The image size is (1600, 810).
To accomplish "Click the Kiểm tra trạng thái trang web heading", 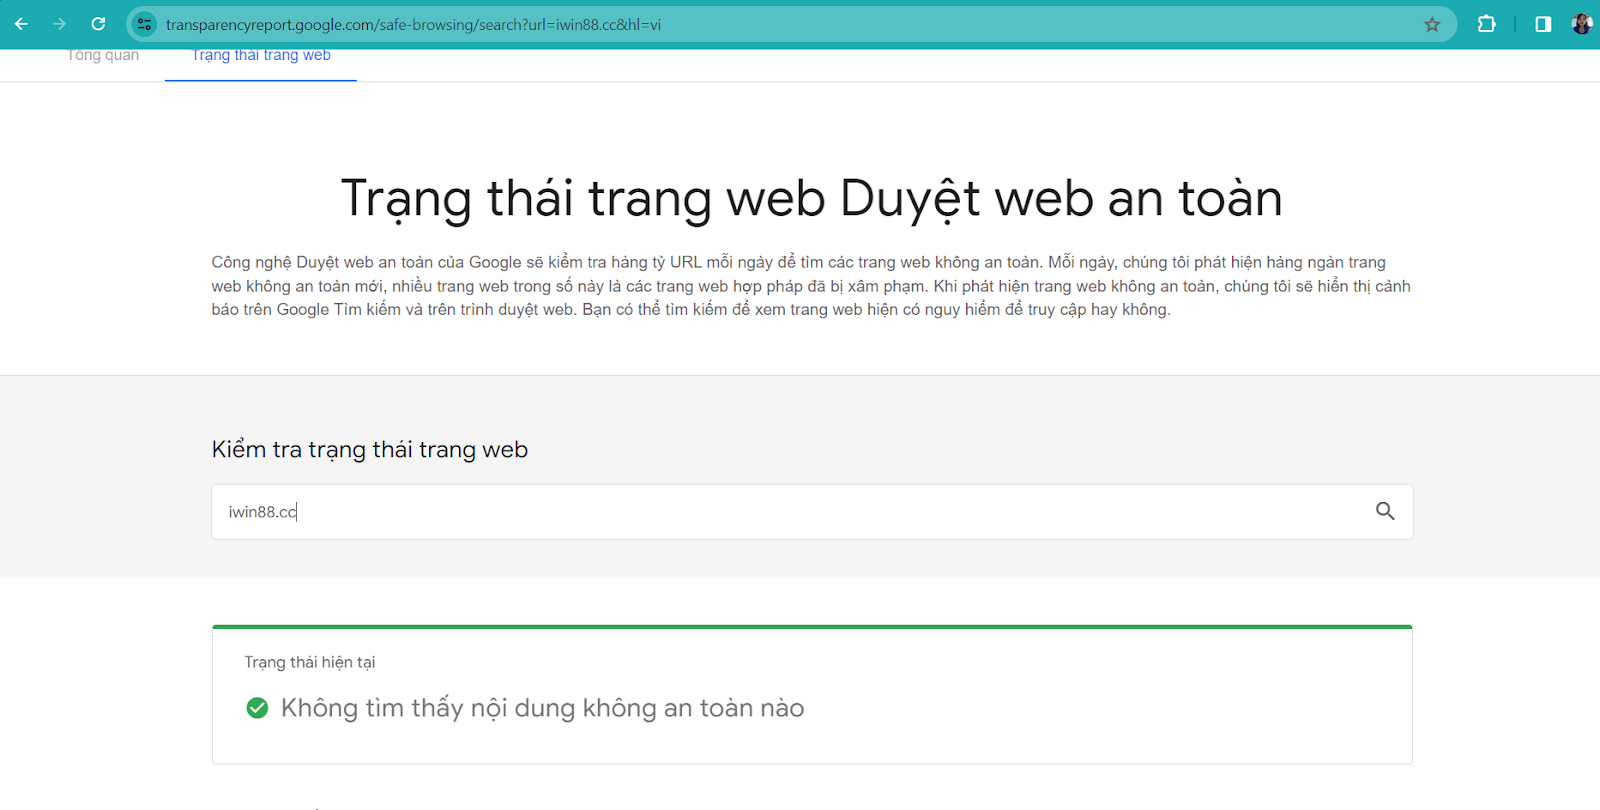I will click(x=370, y=450).
